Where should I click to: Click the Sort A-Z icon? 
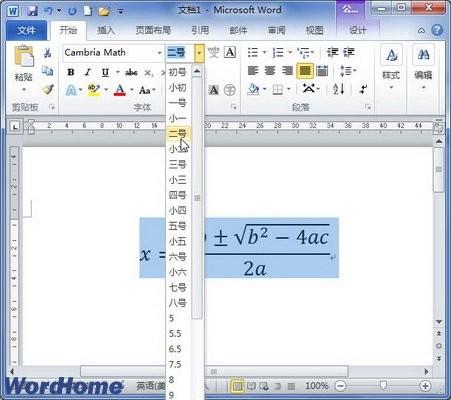339,89
